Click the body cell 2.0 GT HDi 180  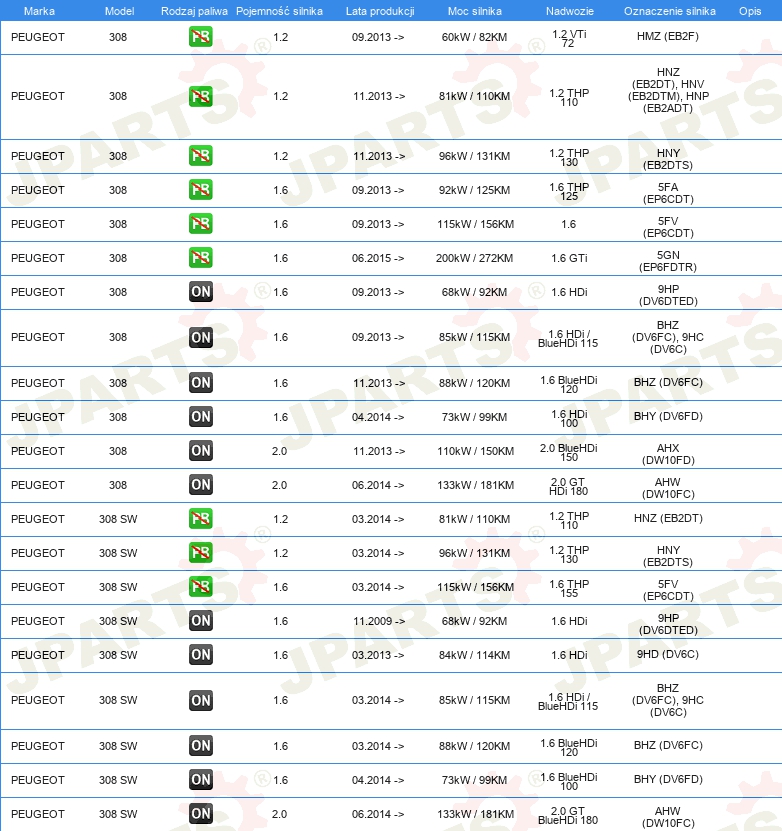568,487
